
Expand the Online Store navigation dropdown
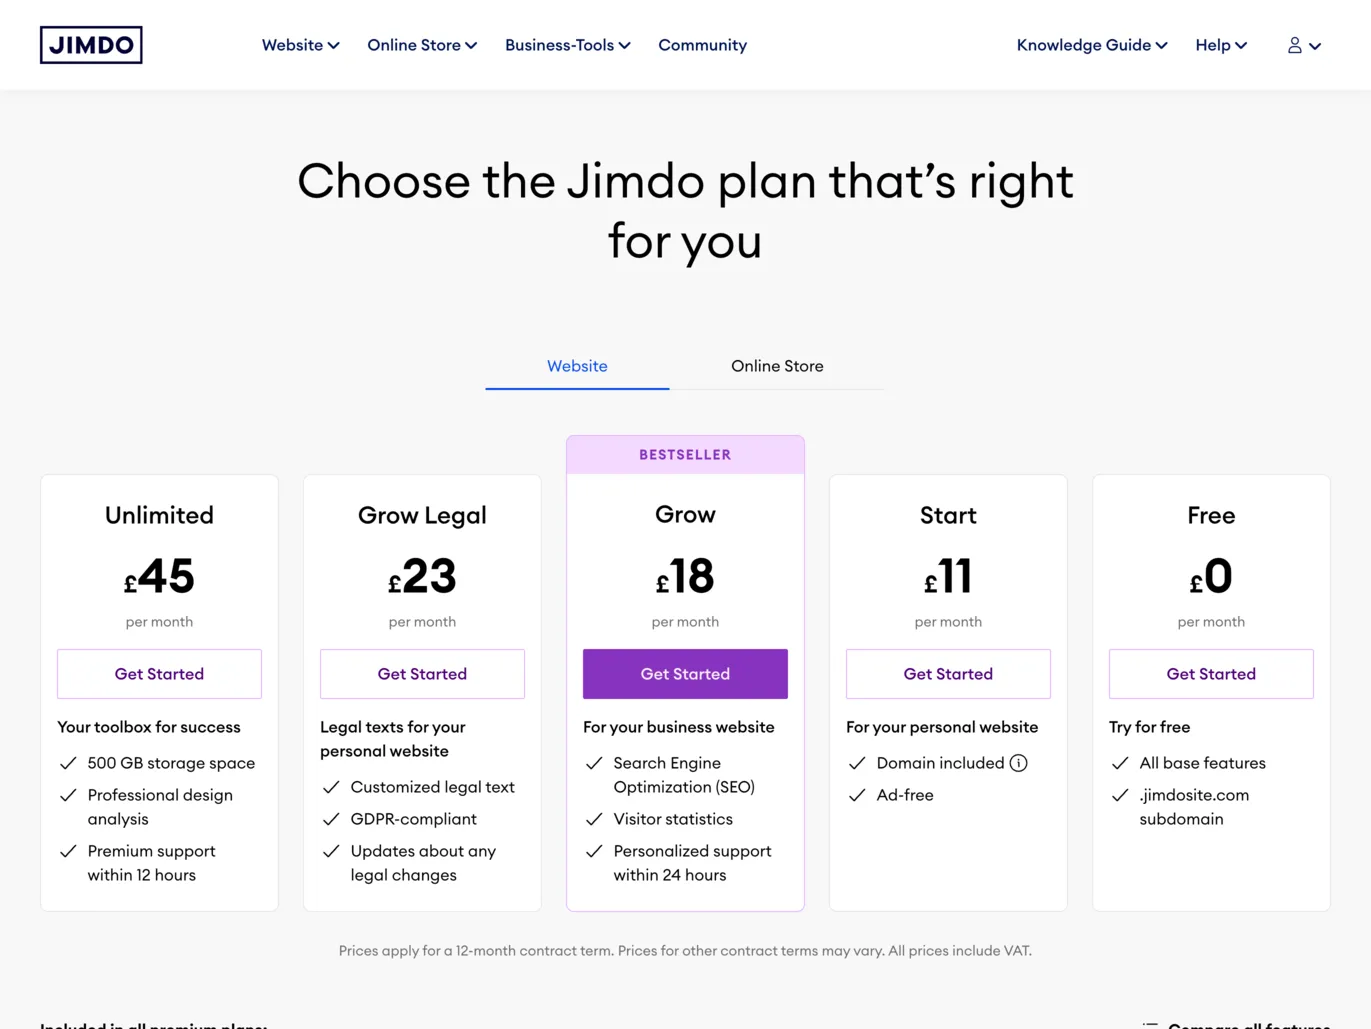[421, 45]
